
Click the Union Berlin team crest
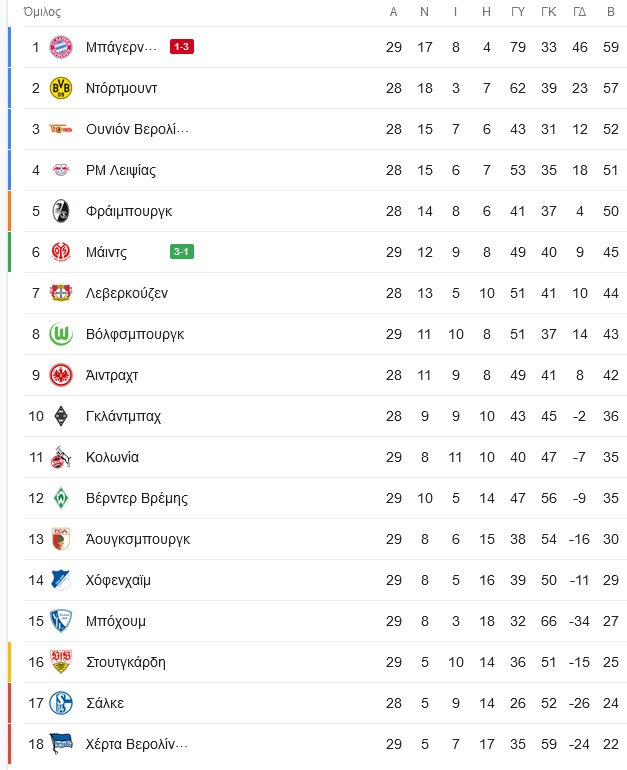pyautogui.click(x=61, y=129)
